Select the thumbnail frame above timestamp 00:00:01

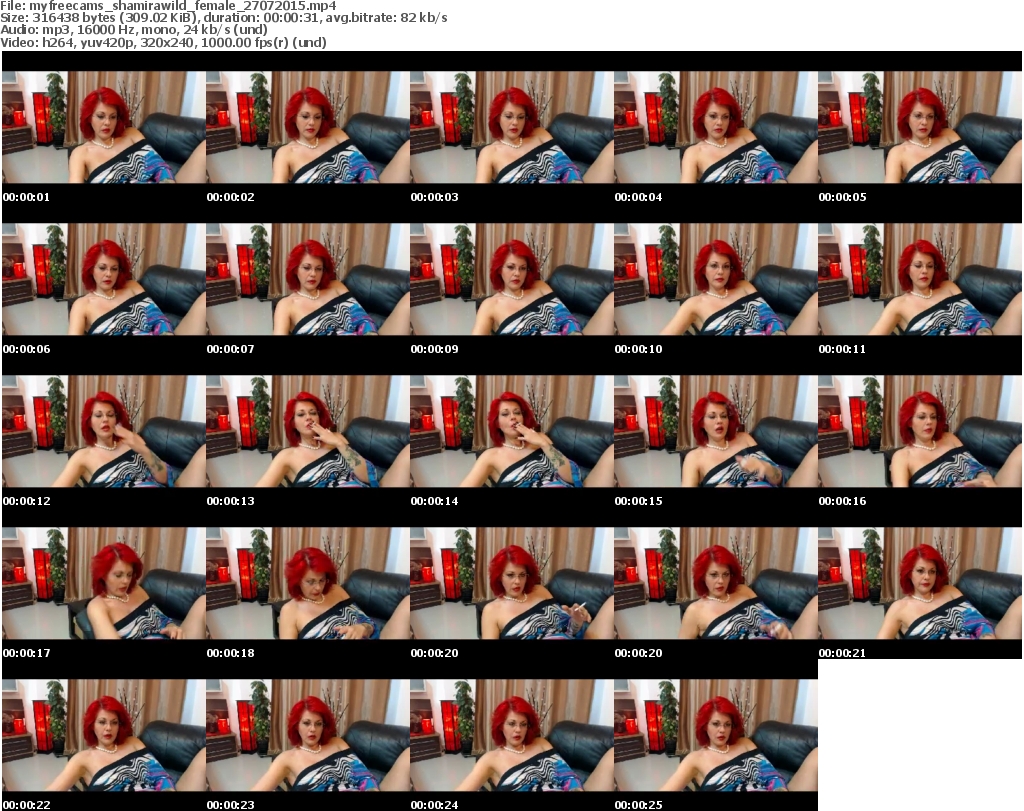(x=104, y=127)
